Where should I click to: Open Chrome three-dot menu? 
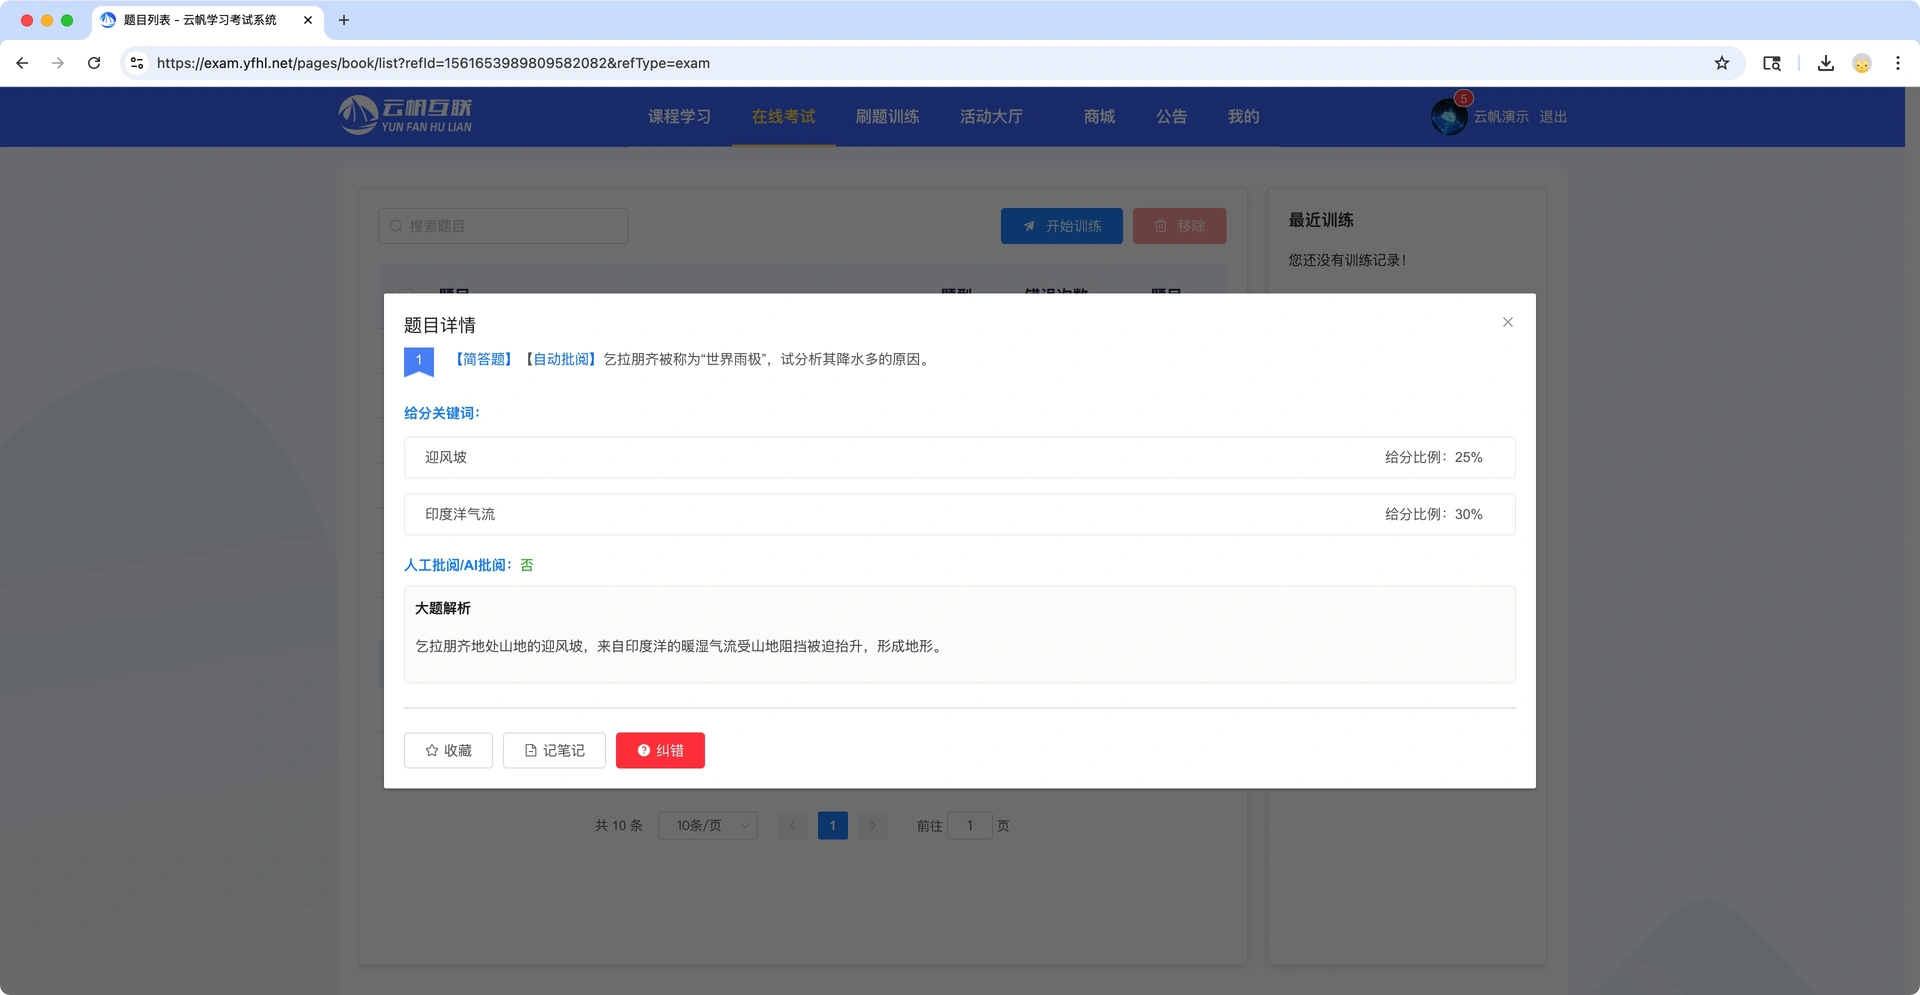1897,63
